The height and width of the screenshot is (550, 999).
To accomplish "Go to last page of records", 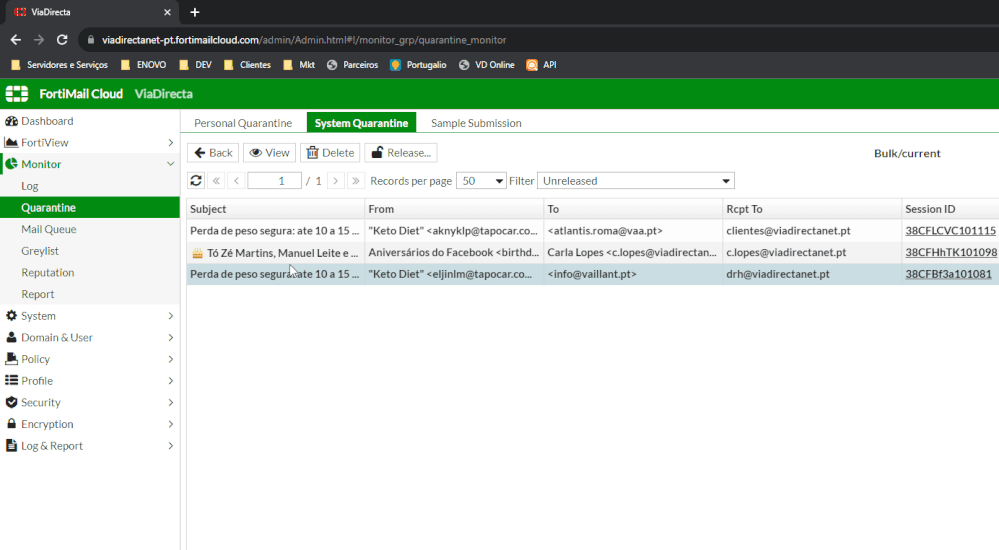I will tap(355, 181).
